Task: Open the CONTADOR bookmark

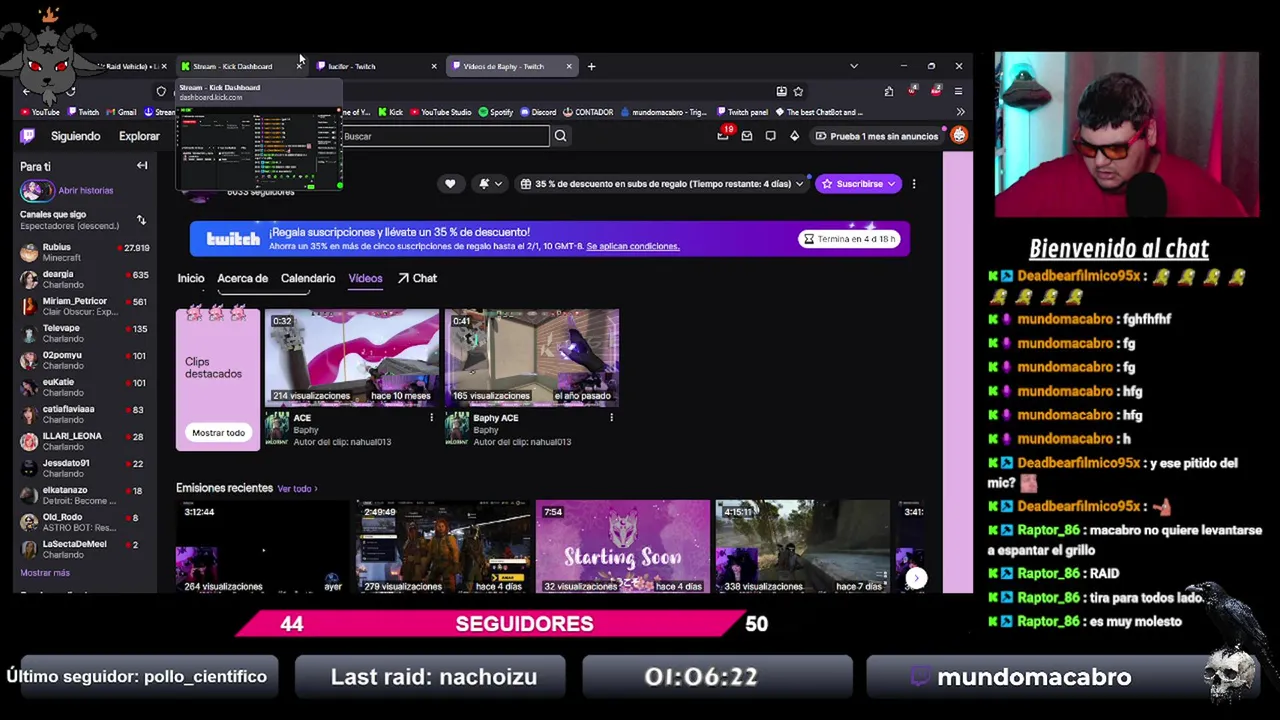Action: point(588,112)
